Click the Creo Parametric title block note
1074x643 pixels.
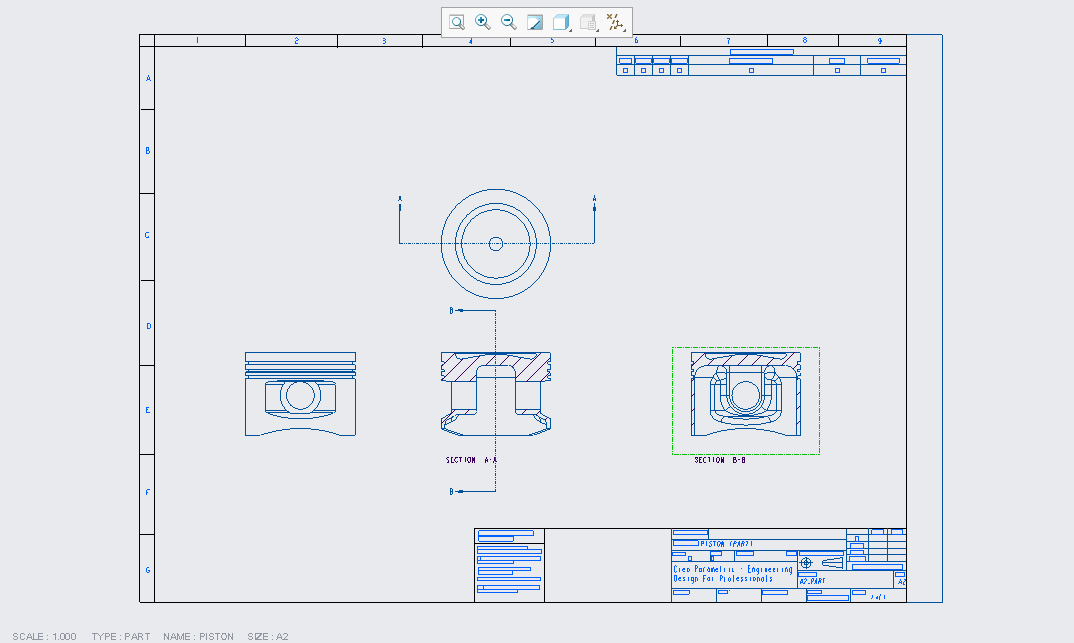click(x=732, y=574)
